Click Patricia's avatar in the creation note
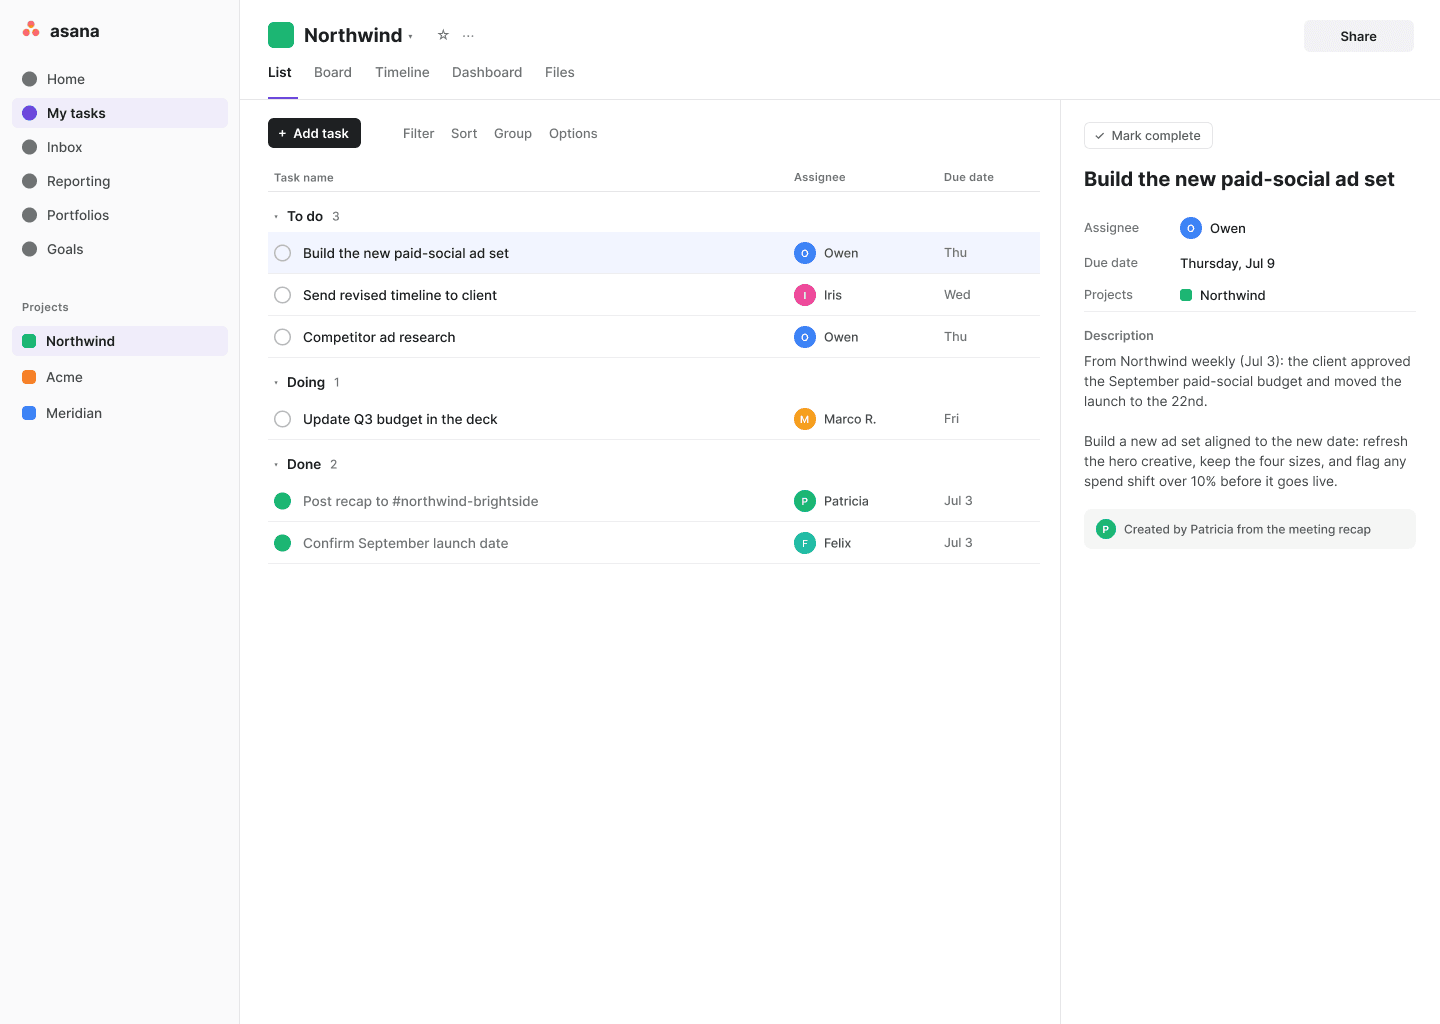This screenshot has width=1440, height=1024. (x=1106, y=529)
